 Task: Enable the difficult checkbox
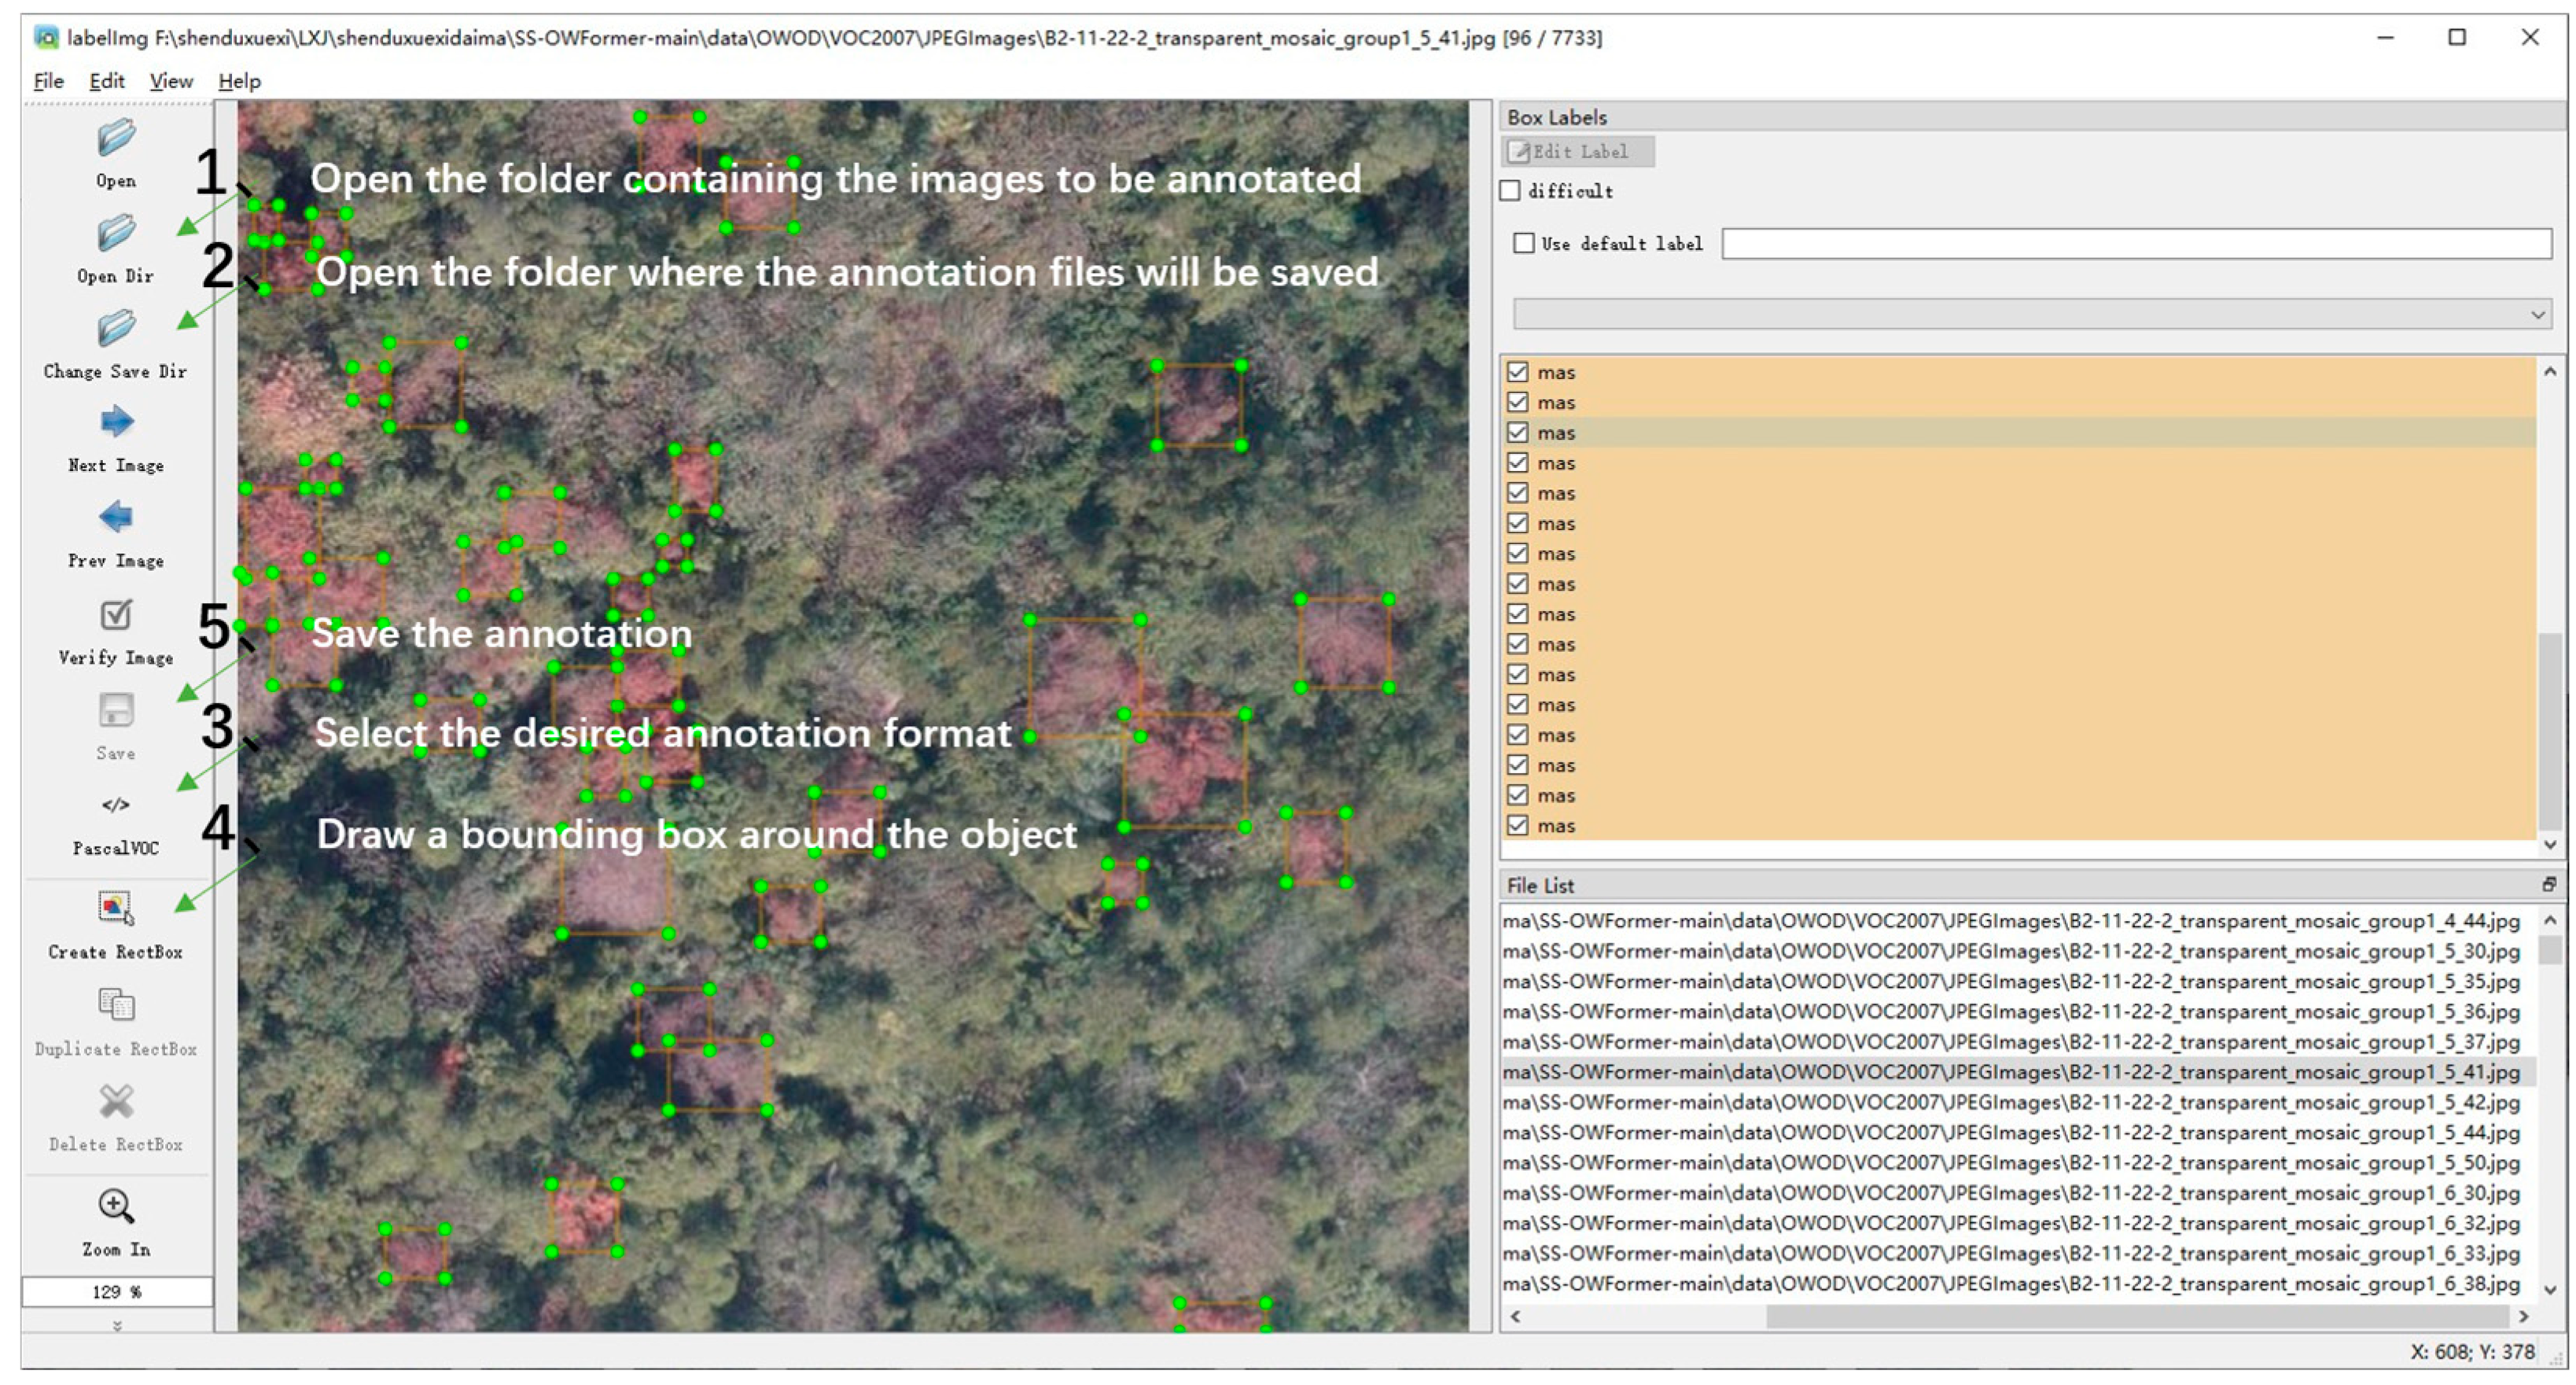(1511, 191)
